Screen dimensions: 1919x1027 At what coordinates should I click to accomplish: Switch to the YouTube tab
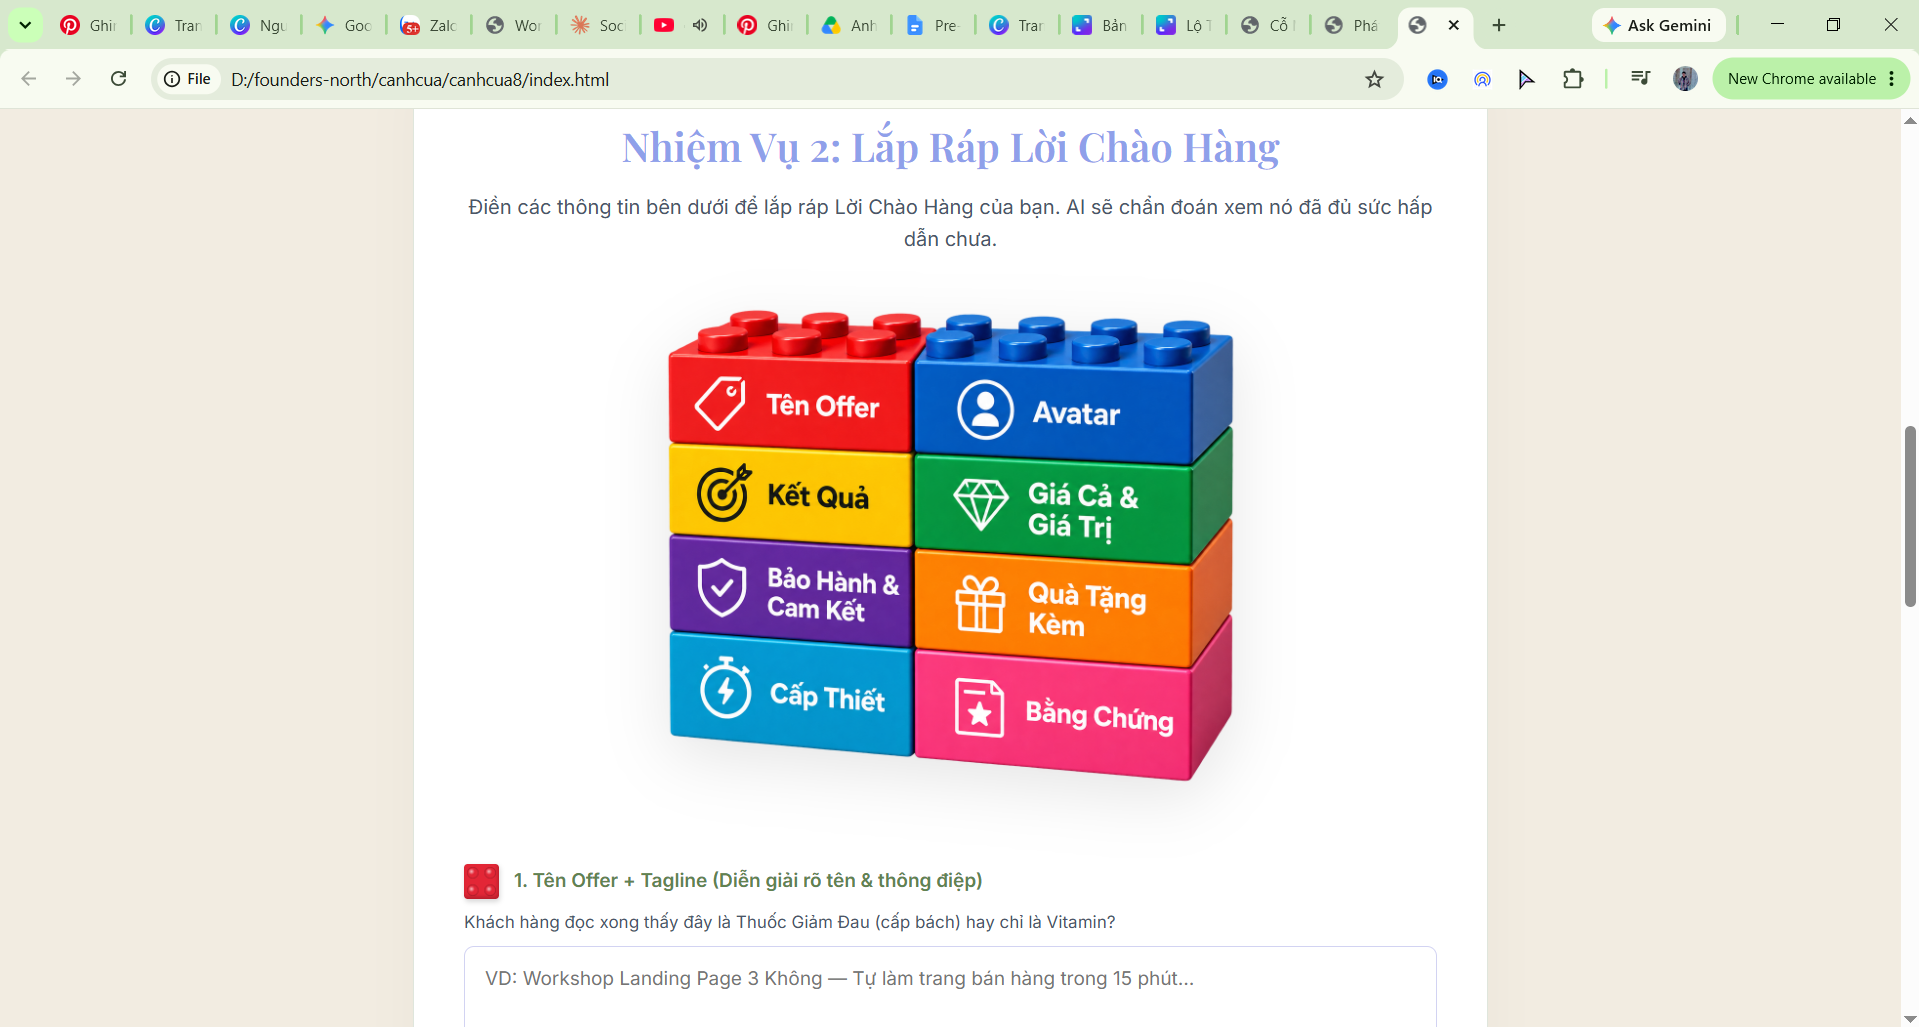pos(665,25)
